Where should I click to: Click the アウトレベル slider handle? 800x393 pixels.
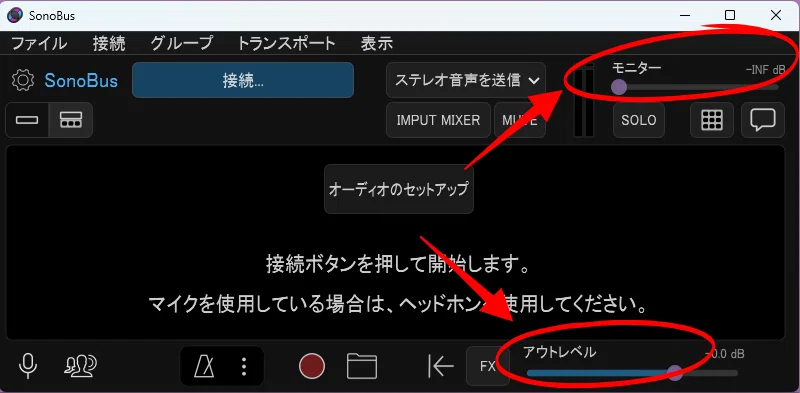pos(674,373)
